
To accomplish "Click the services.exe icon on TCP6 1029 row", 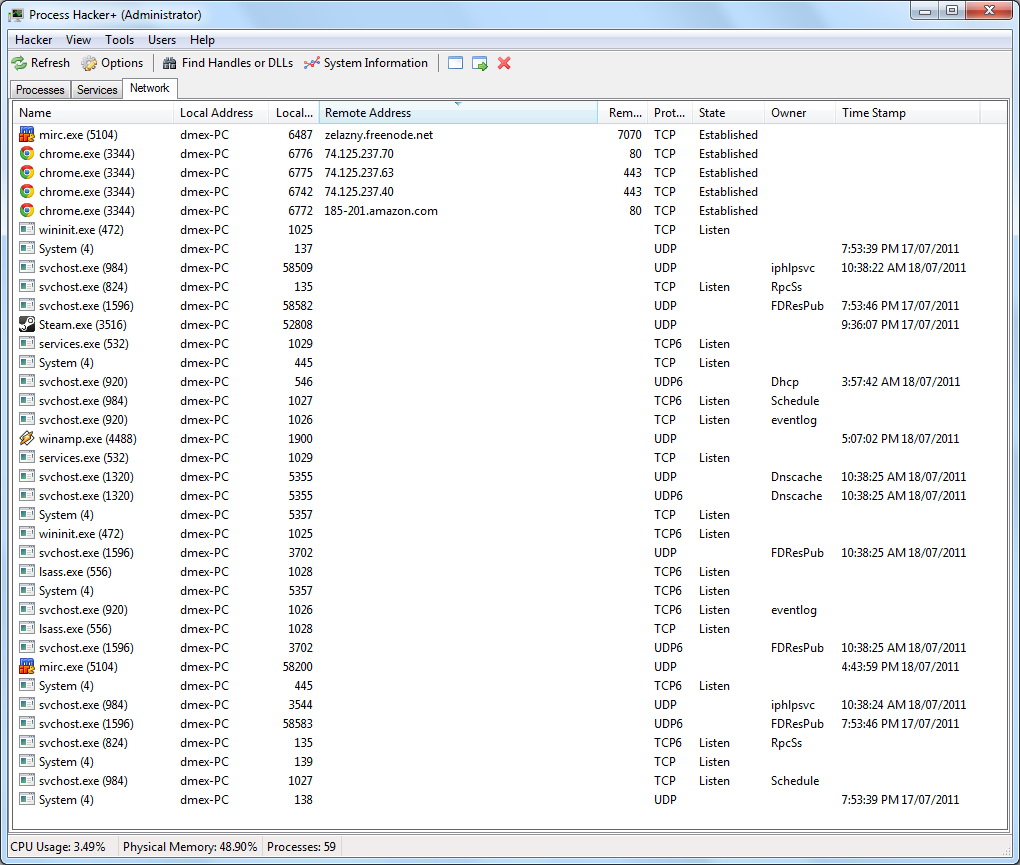I will pyautogui.click(x=27, y=343).
